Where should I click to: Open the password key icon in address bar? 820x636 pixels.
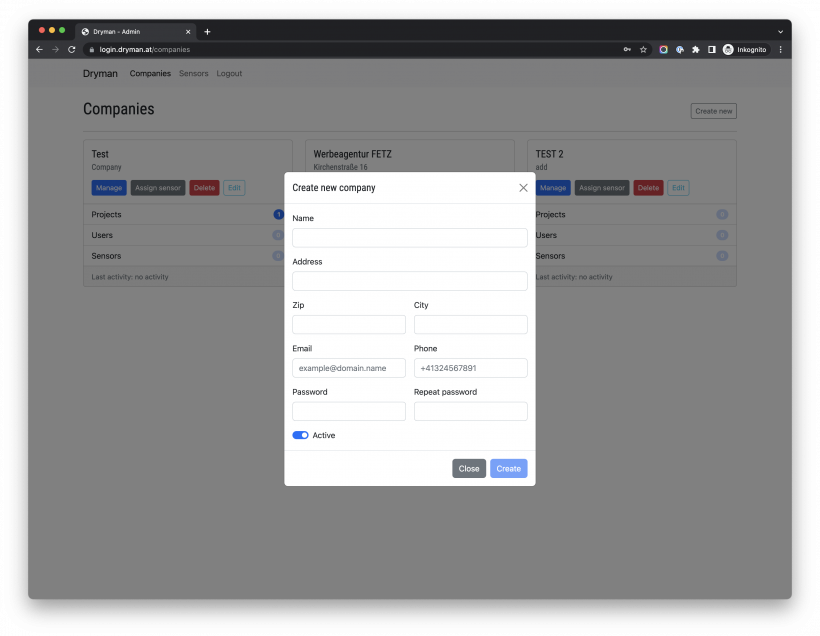coord(627,49)
